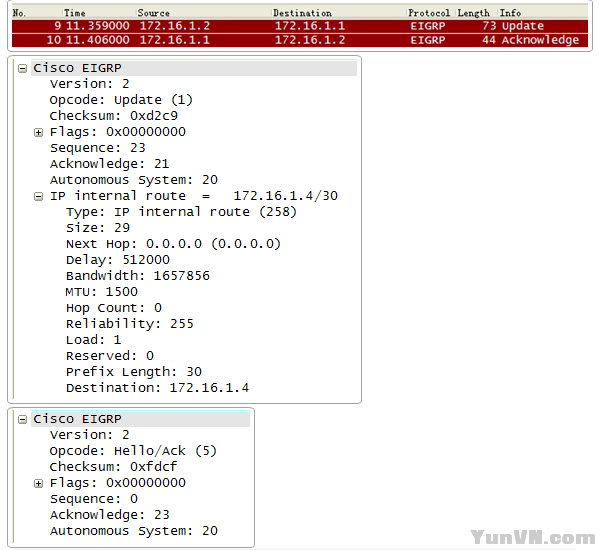The image size is (599, 550).
Task: Select 'MTU: 1500' line
Action: click(102, 292)
